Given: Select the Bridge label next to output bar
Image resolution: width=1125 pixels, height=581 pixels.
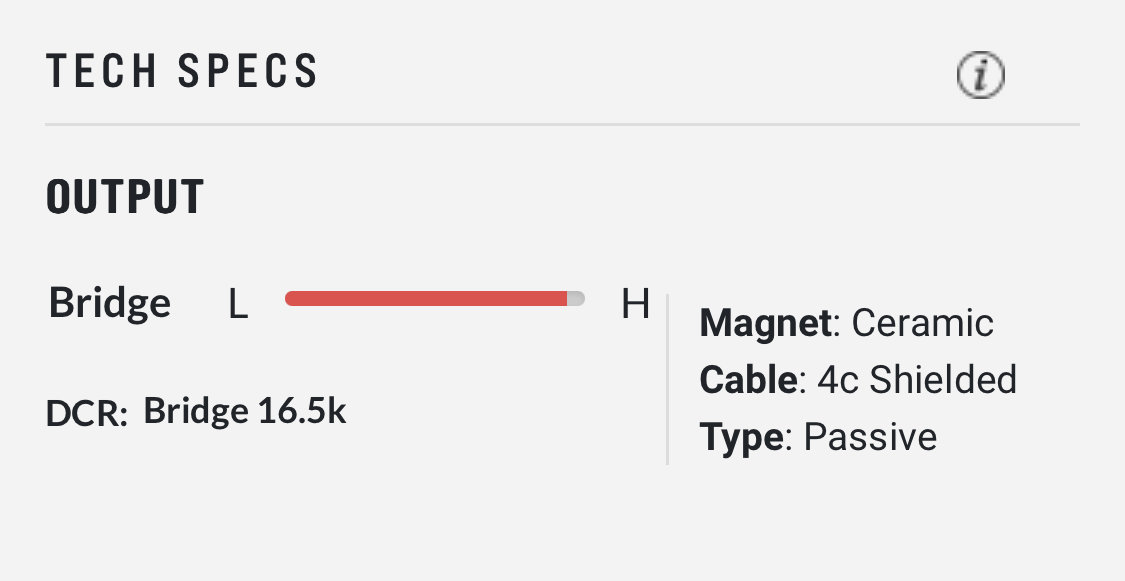Looking at the screenshot, I should click(110, 304).
